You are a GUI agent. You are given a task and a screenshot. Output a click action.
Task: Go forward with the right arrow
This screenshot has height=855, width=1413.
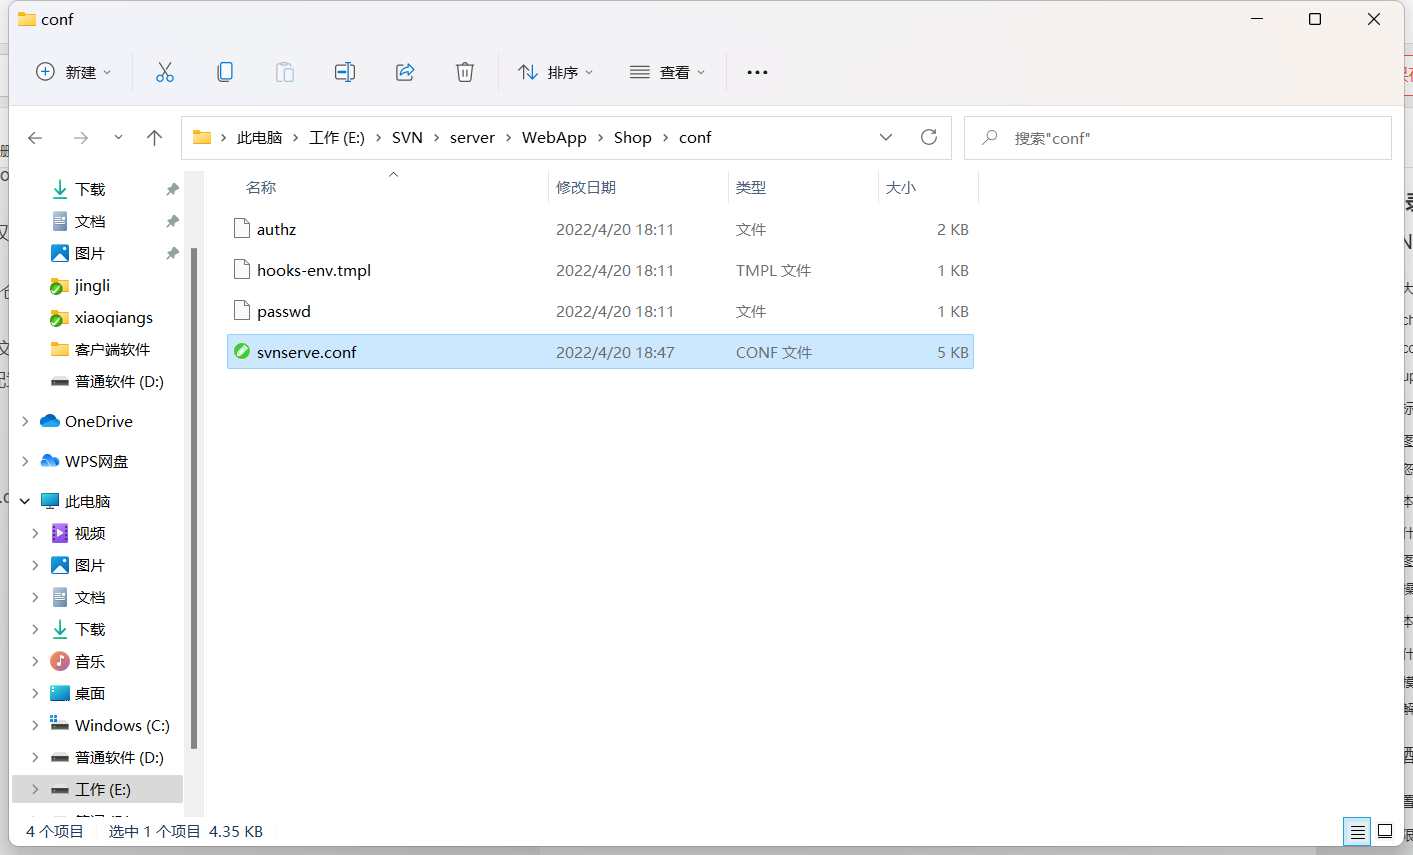point(81,138)
